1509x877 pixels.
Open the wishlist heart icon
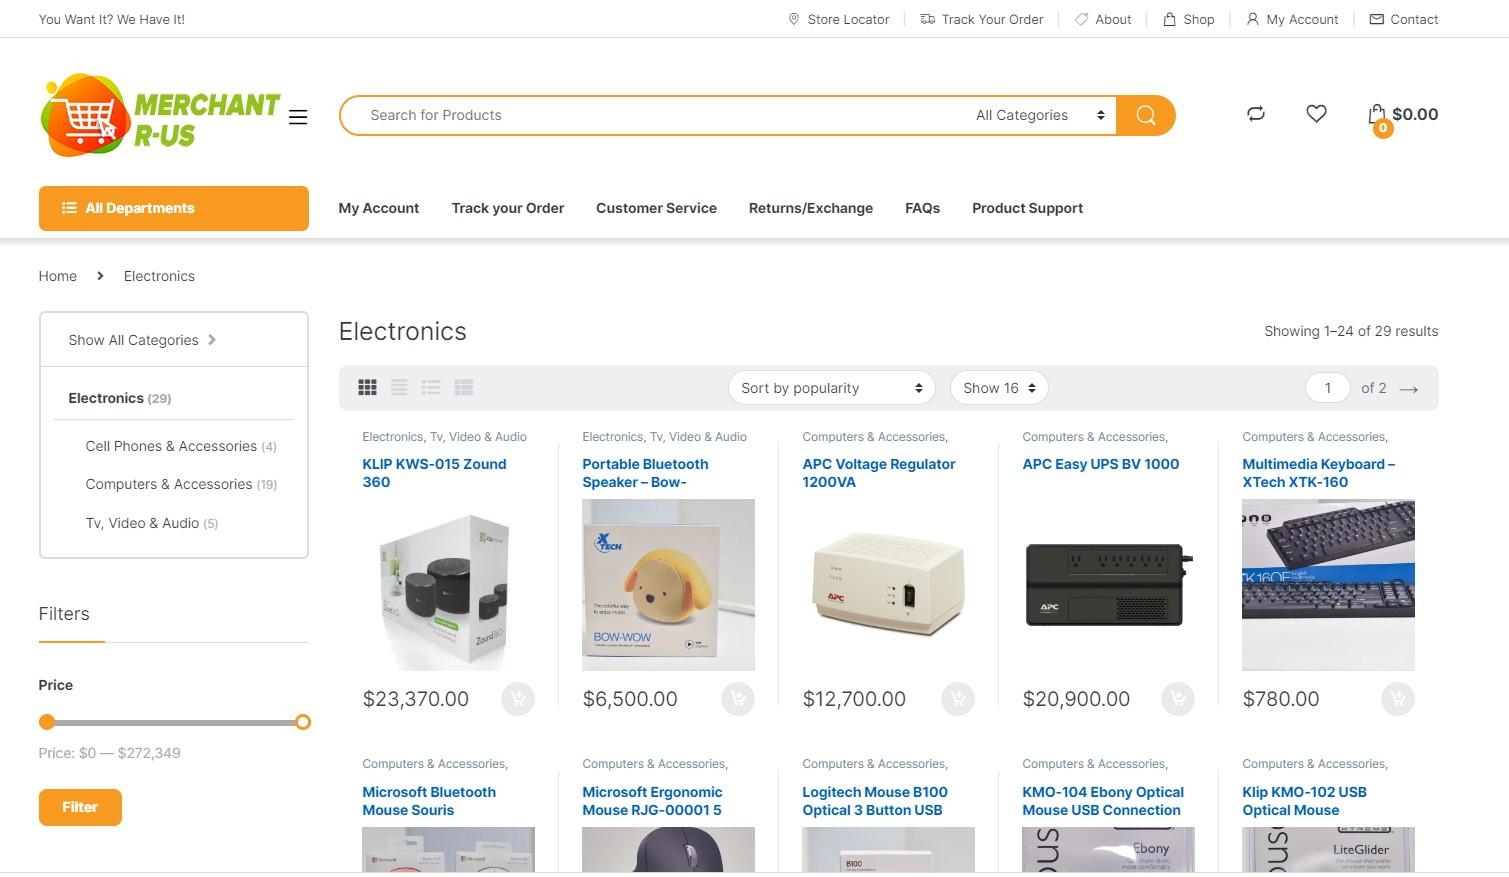point(1316,114)
